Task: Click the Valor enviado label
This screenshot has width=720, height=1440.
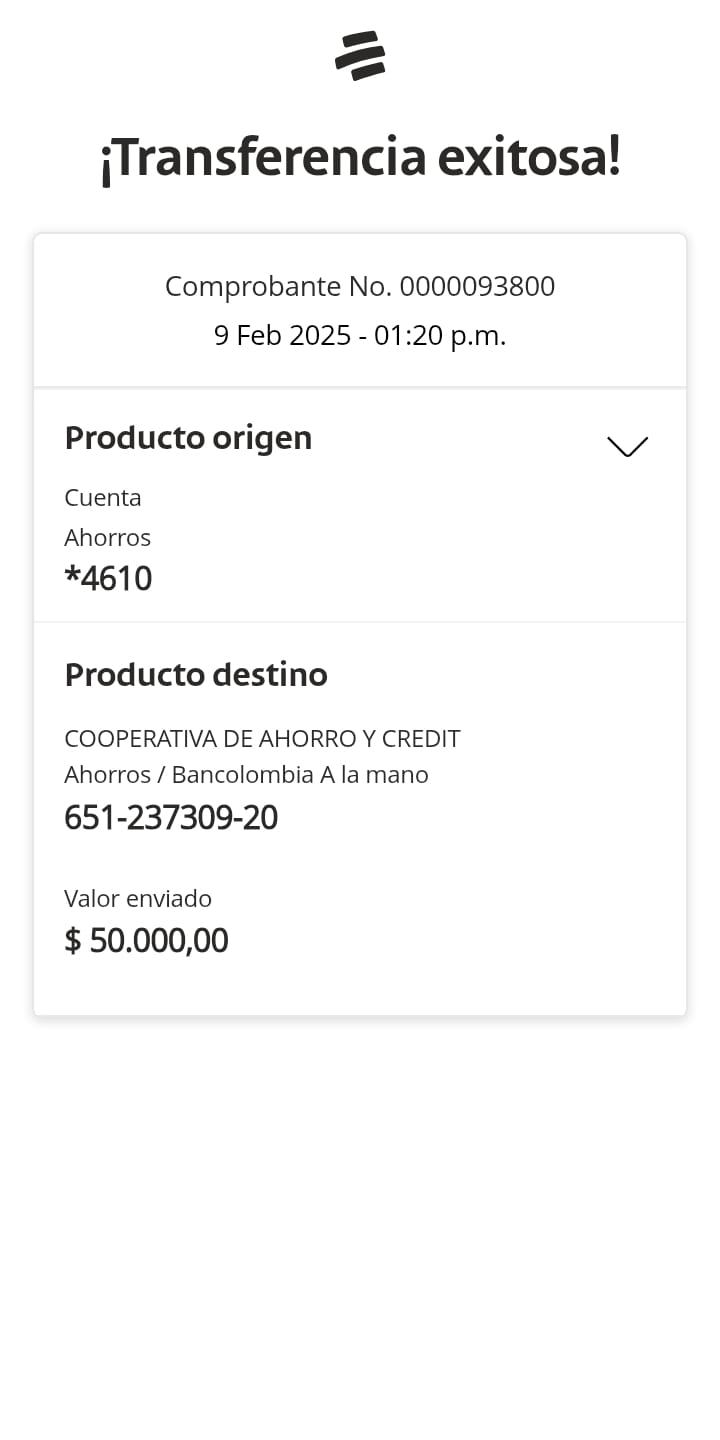Action: 138,899
